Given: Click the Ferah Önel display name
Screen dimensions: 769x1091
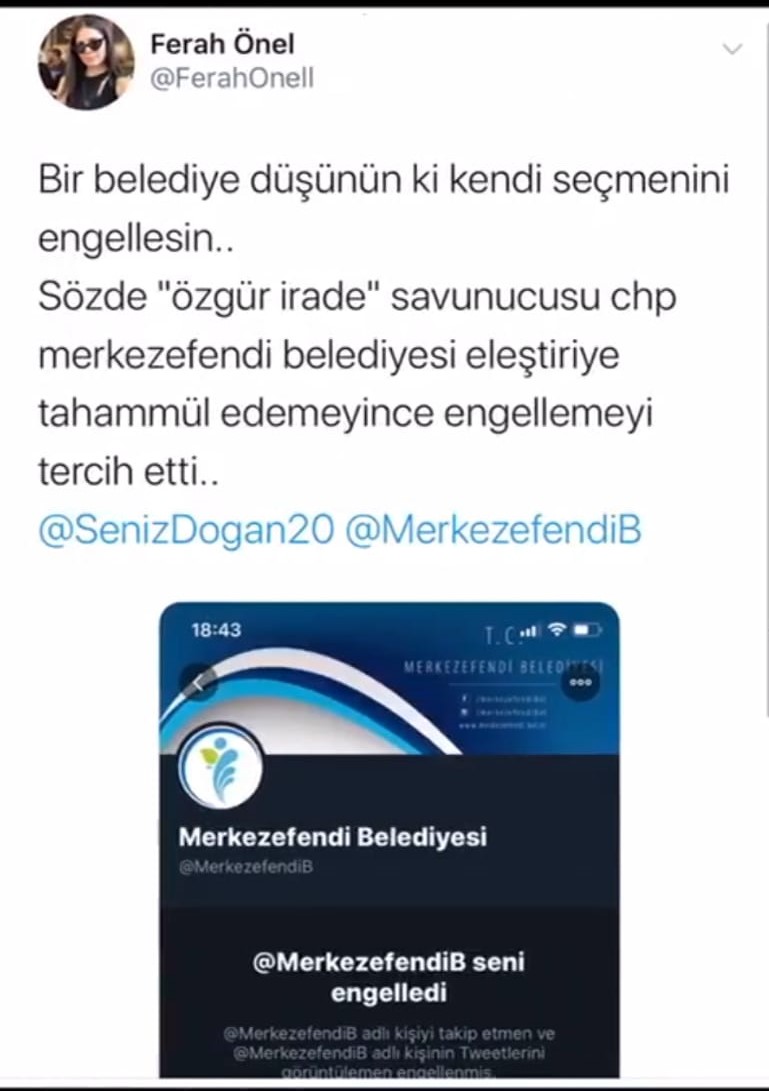Looking at the screenshot, I should click(223, 45).
